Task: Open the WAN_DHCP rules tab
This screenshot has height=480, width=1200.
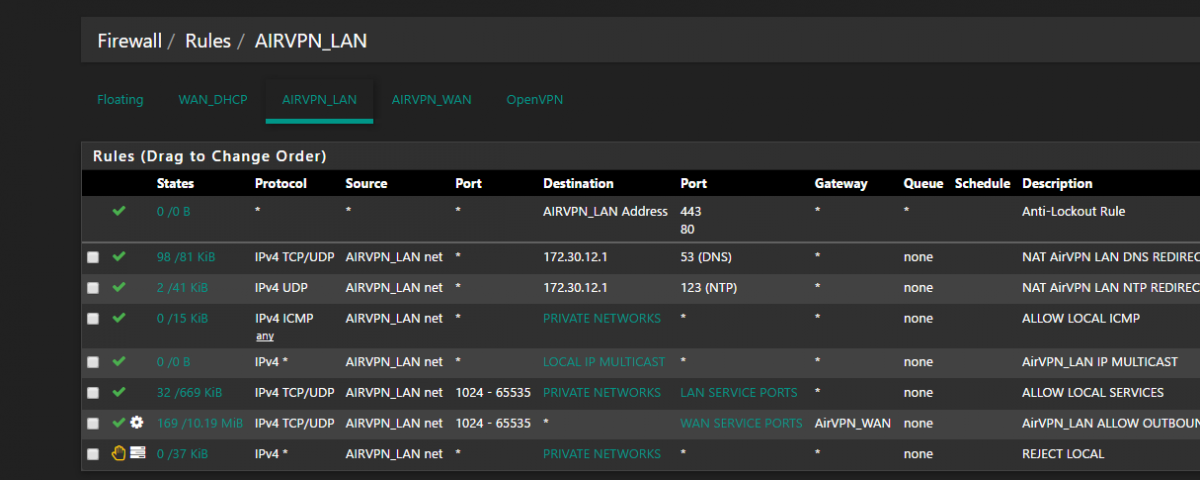Action: [x=213, y=100]
